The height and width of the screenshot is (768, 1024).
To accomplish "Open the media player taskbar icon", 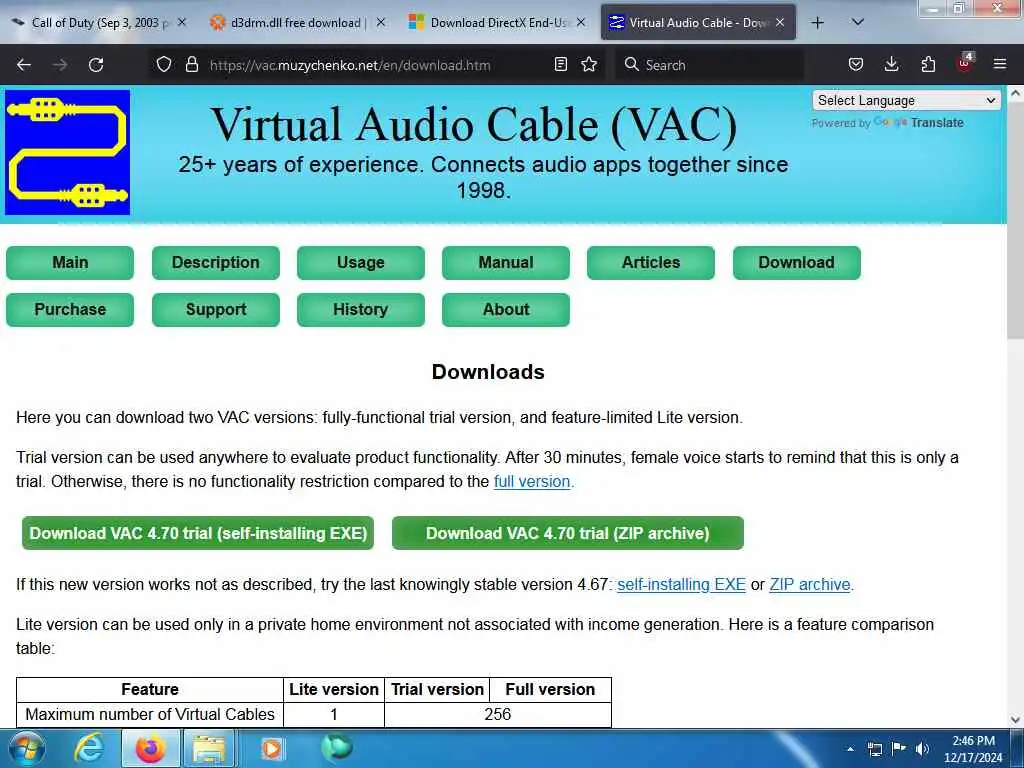I will [x=272, y=748].
